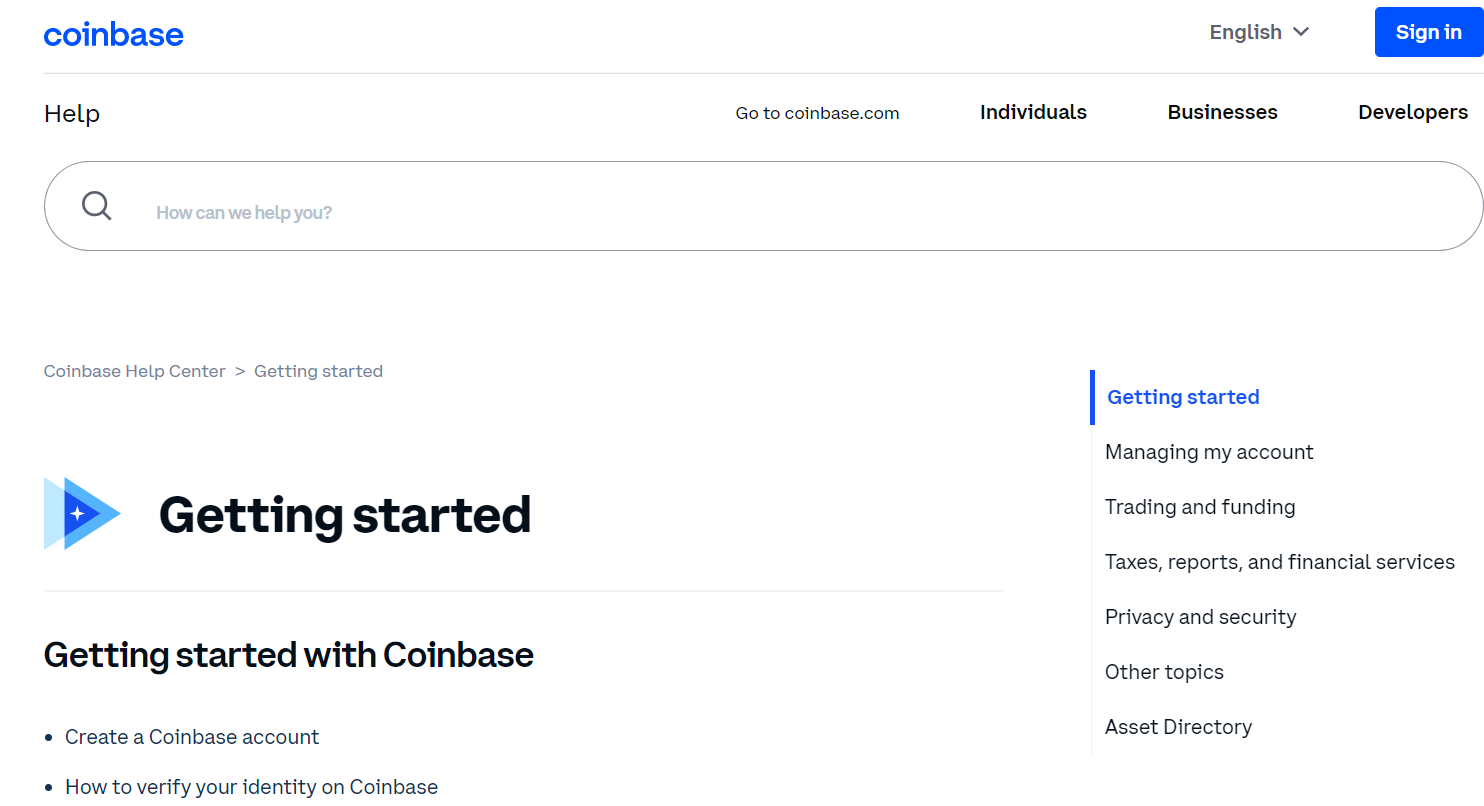Open the Individuals menu
Image resolution: width=1484 pixels, height=806 pixels.
1033,112
